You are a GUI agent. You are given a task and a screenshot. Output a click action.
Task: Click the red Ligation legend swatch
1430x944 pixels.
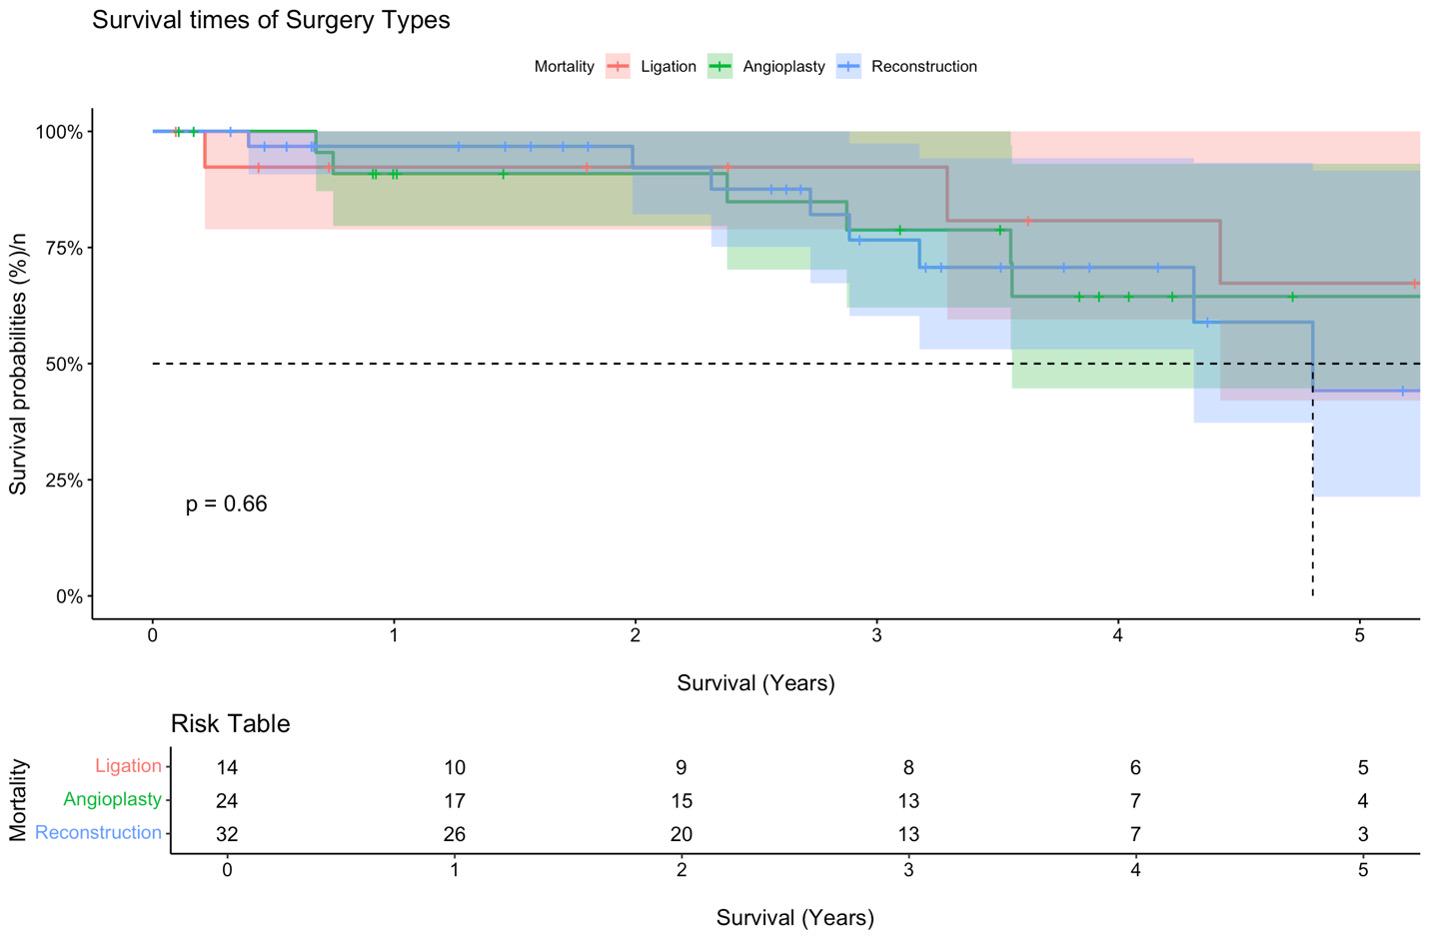(618, 67)
